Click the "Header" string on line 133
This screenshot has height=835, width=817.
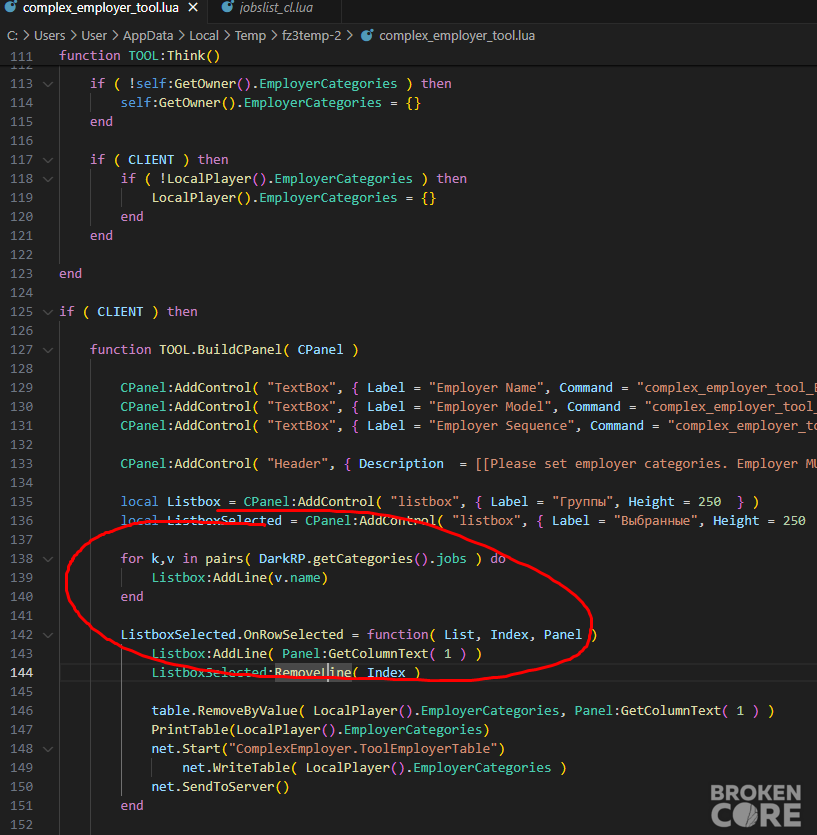(298, 464)
